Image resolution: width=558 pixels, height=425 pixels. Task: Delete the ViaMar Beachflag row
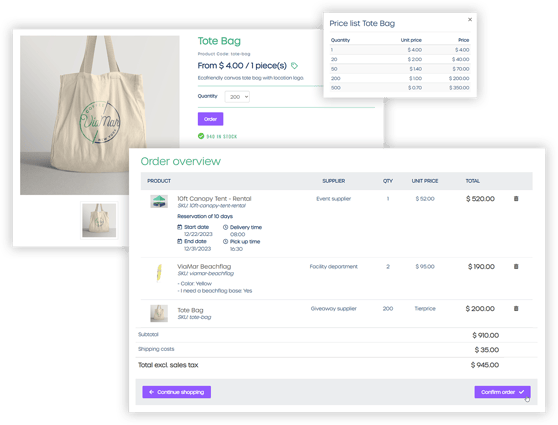pyautogui.click(x=516, y=266)
